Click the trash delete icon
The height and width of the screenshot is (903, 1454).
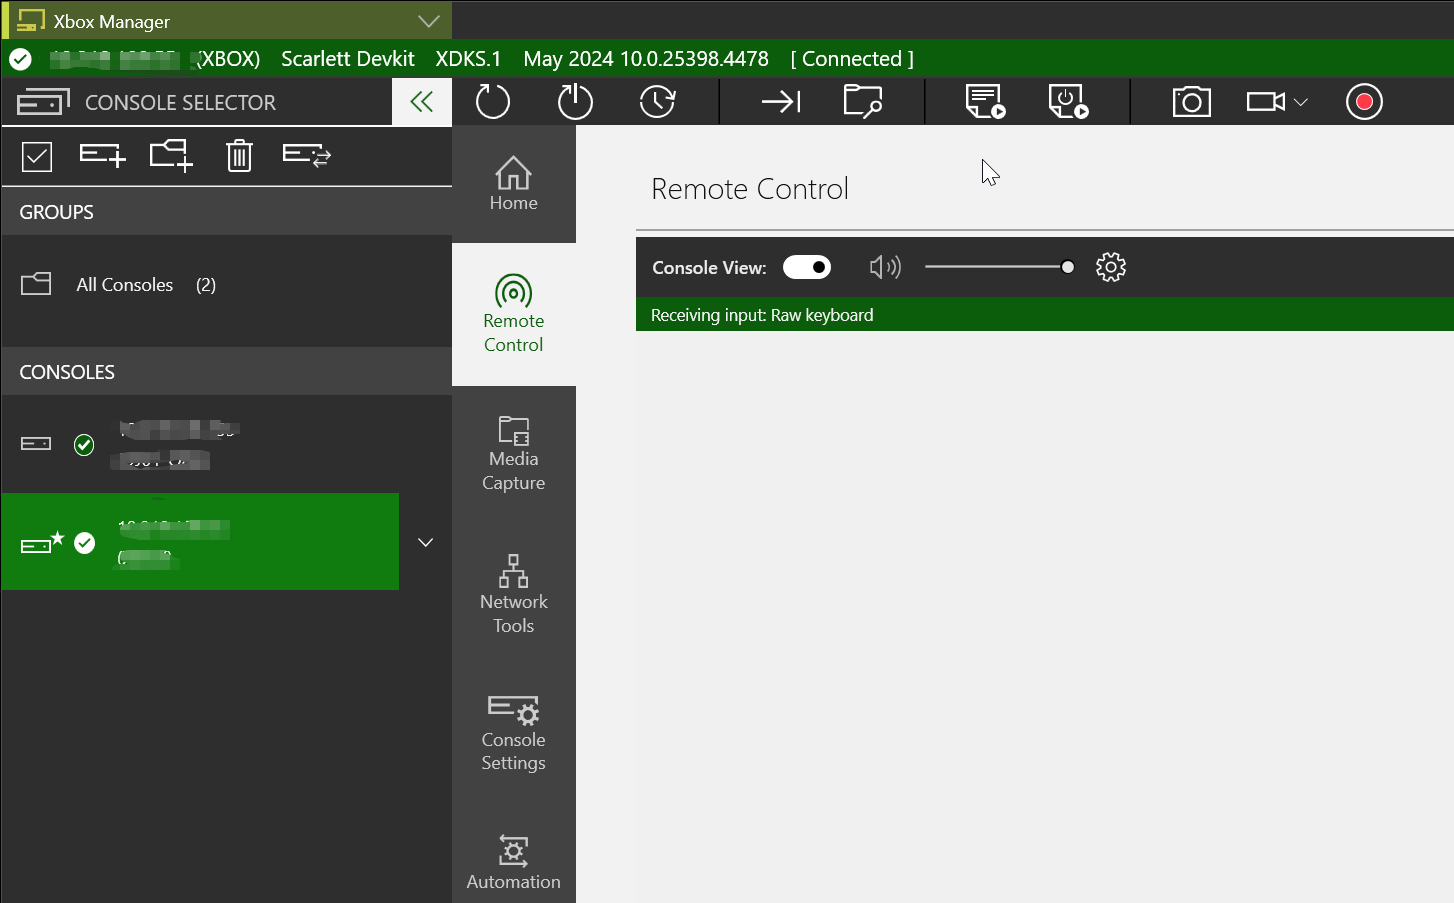(x=239, y=155)
